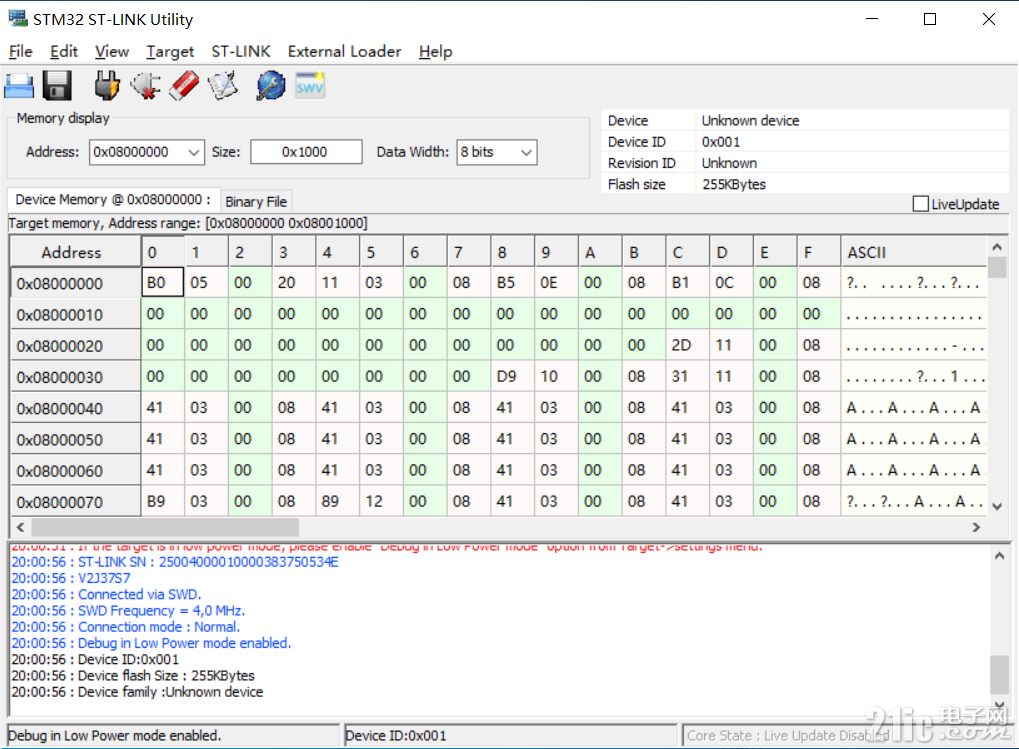Select row address 0x08000030

pos(75,377)
